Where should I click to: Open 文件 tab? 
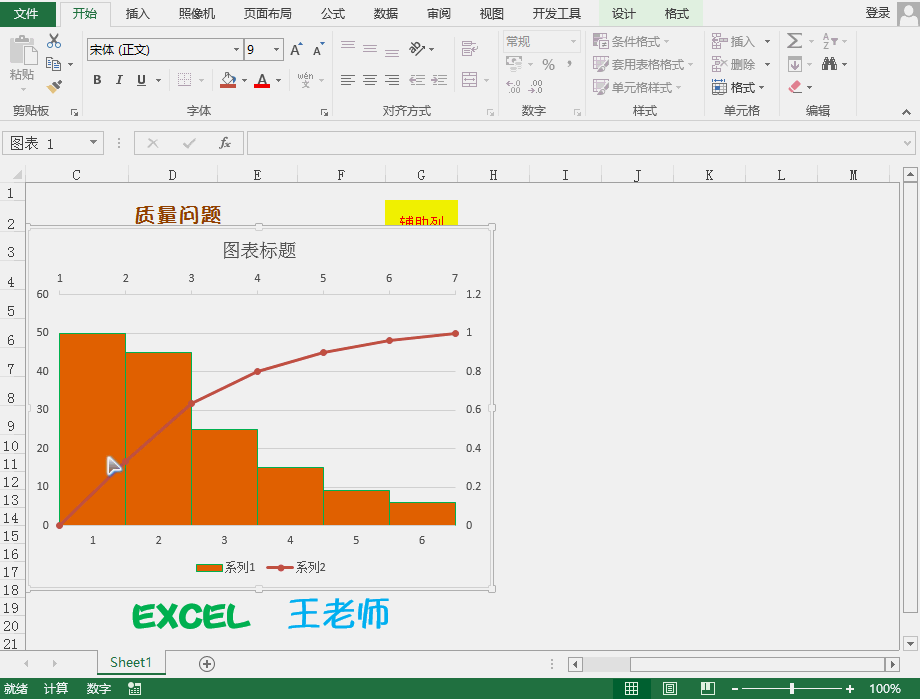point(27,13)
